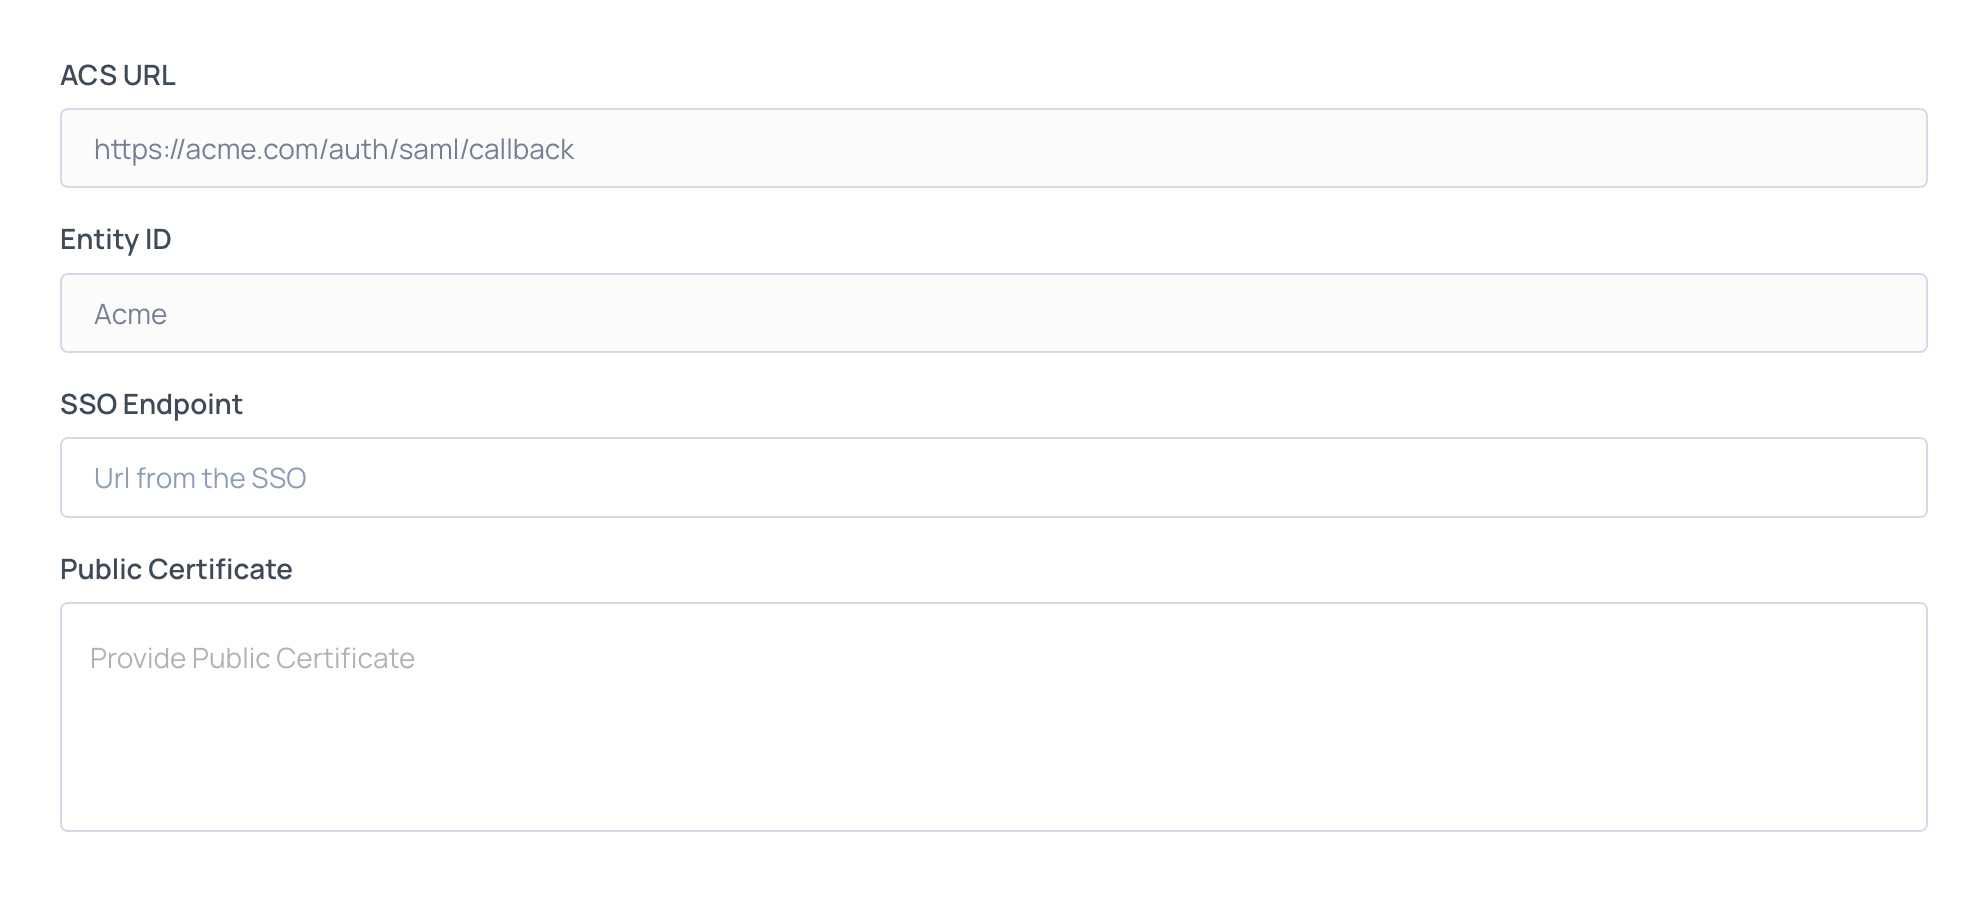Click the "Url from the SSO" placeholder
Viewport: 1982px width, 920px height.
click(200, 478)
